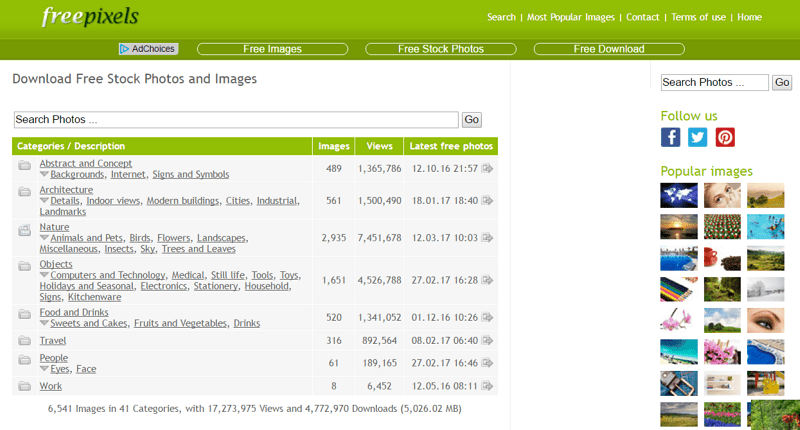This screenshot has width=800, height=430.
Task: Focus the main Search Photos field
Action: 236,119
